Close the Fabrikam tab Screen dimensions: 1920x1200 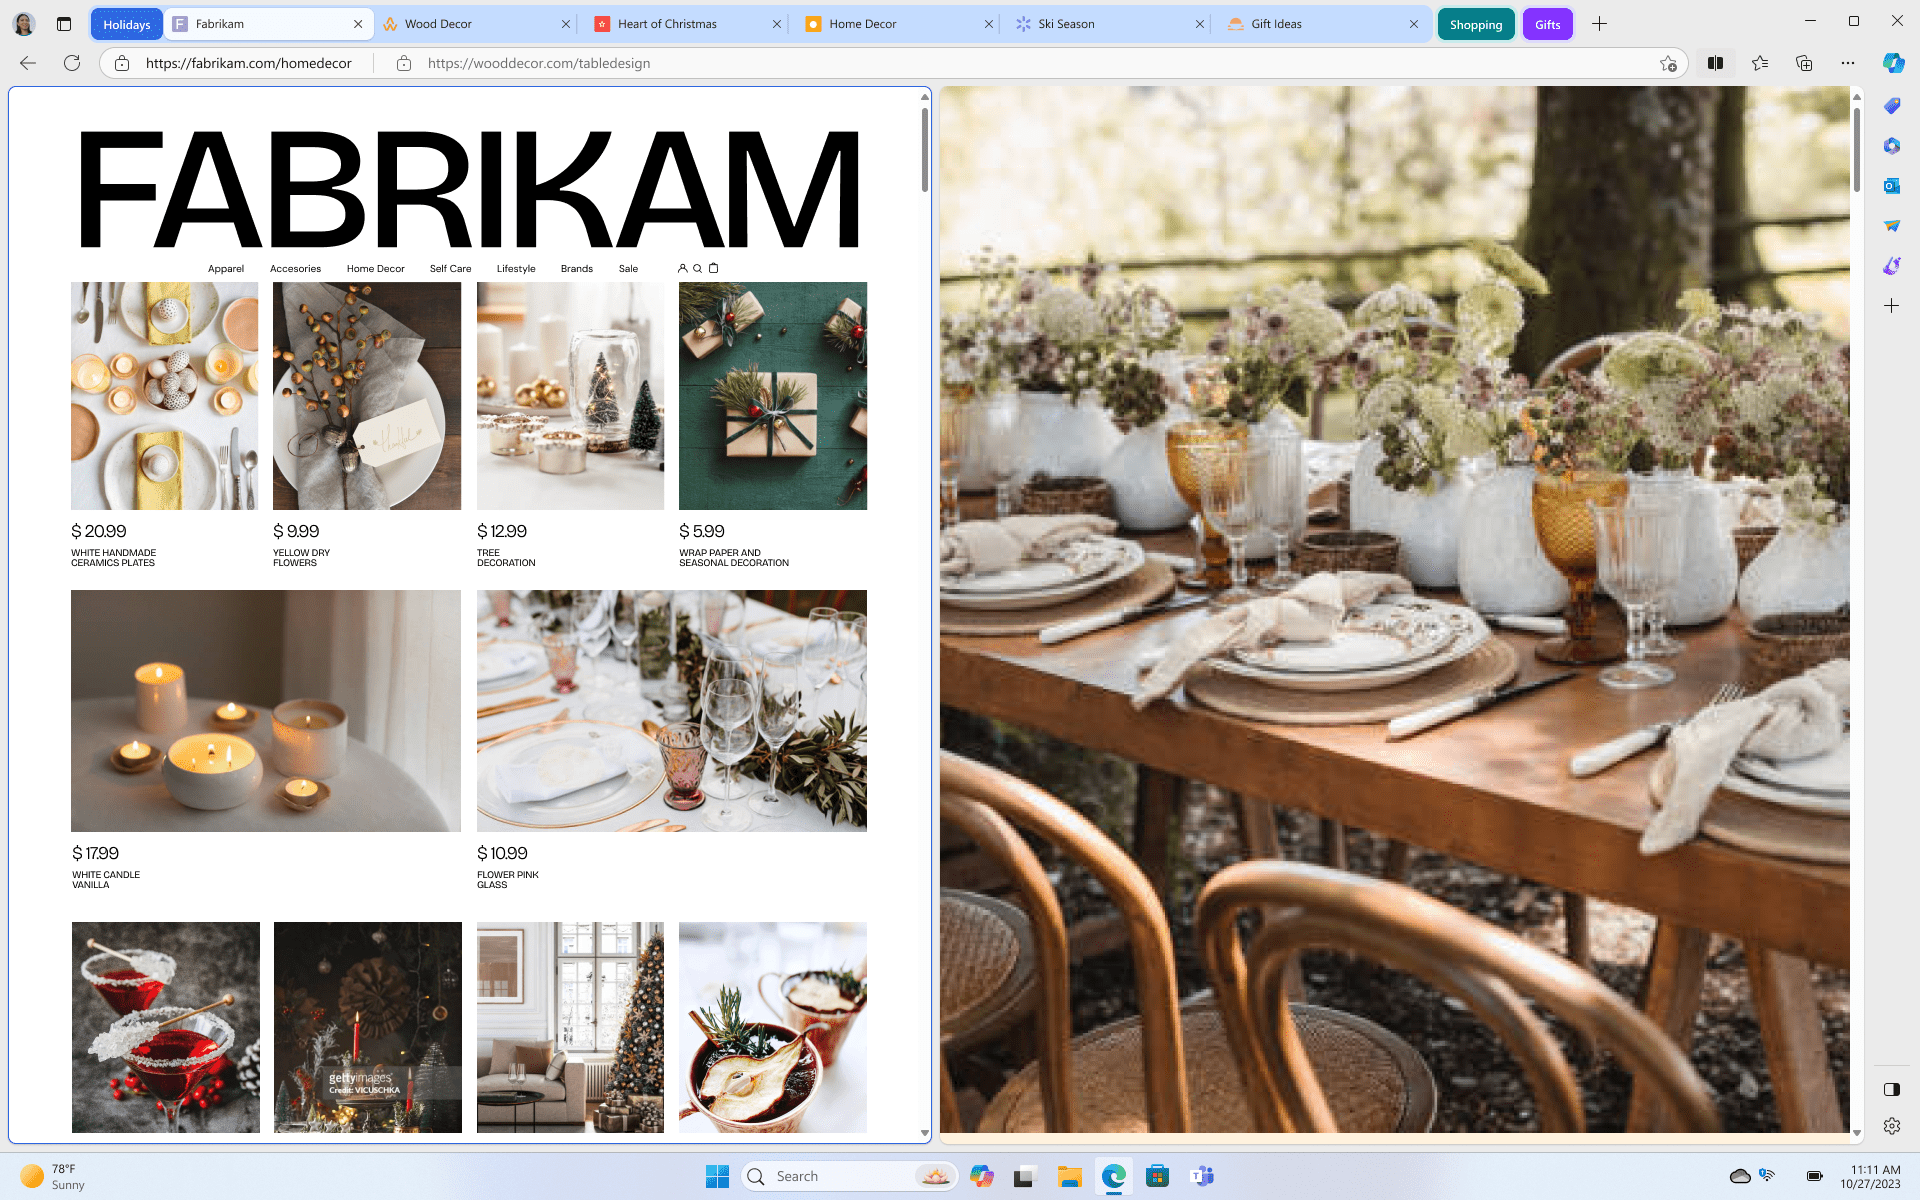click(358, 24)
